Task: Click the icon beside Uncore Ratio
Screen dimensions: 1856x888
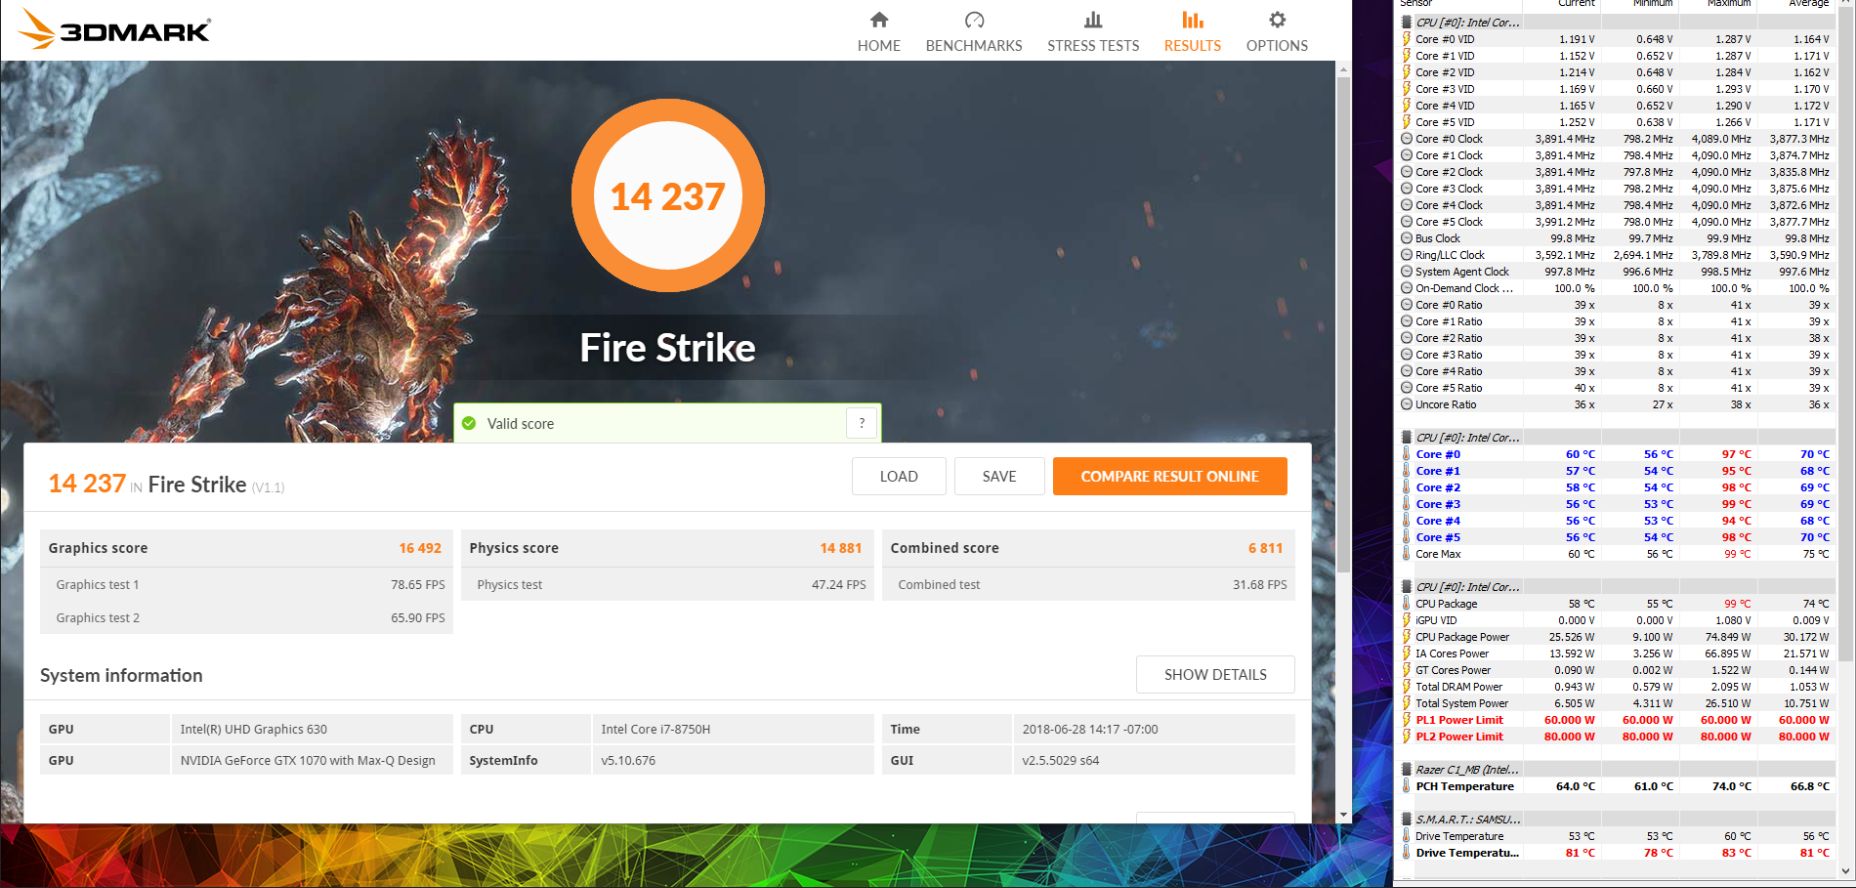Action: [x=1407, y=404]
